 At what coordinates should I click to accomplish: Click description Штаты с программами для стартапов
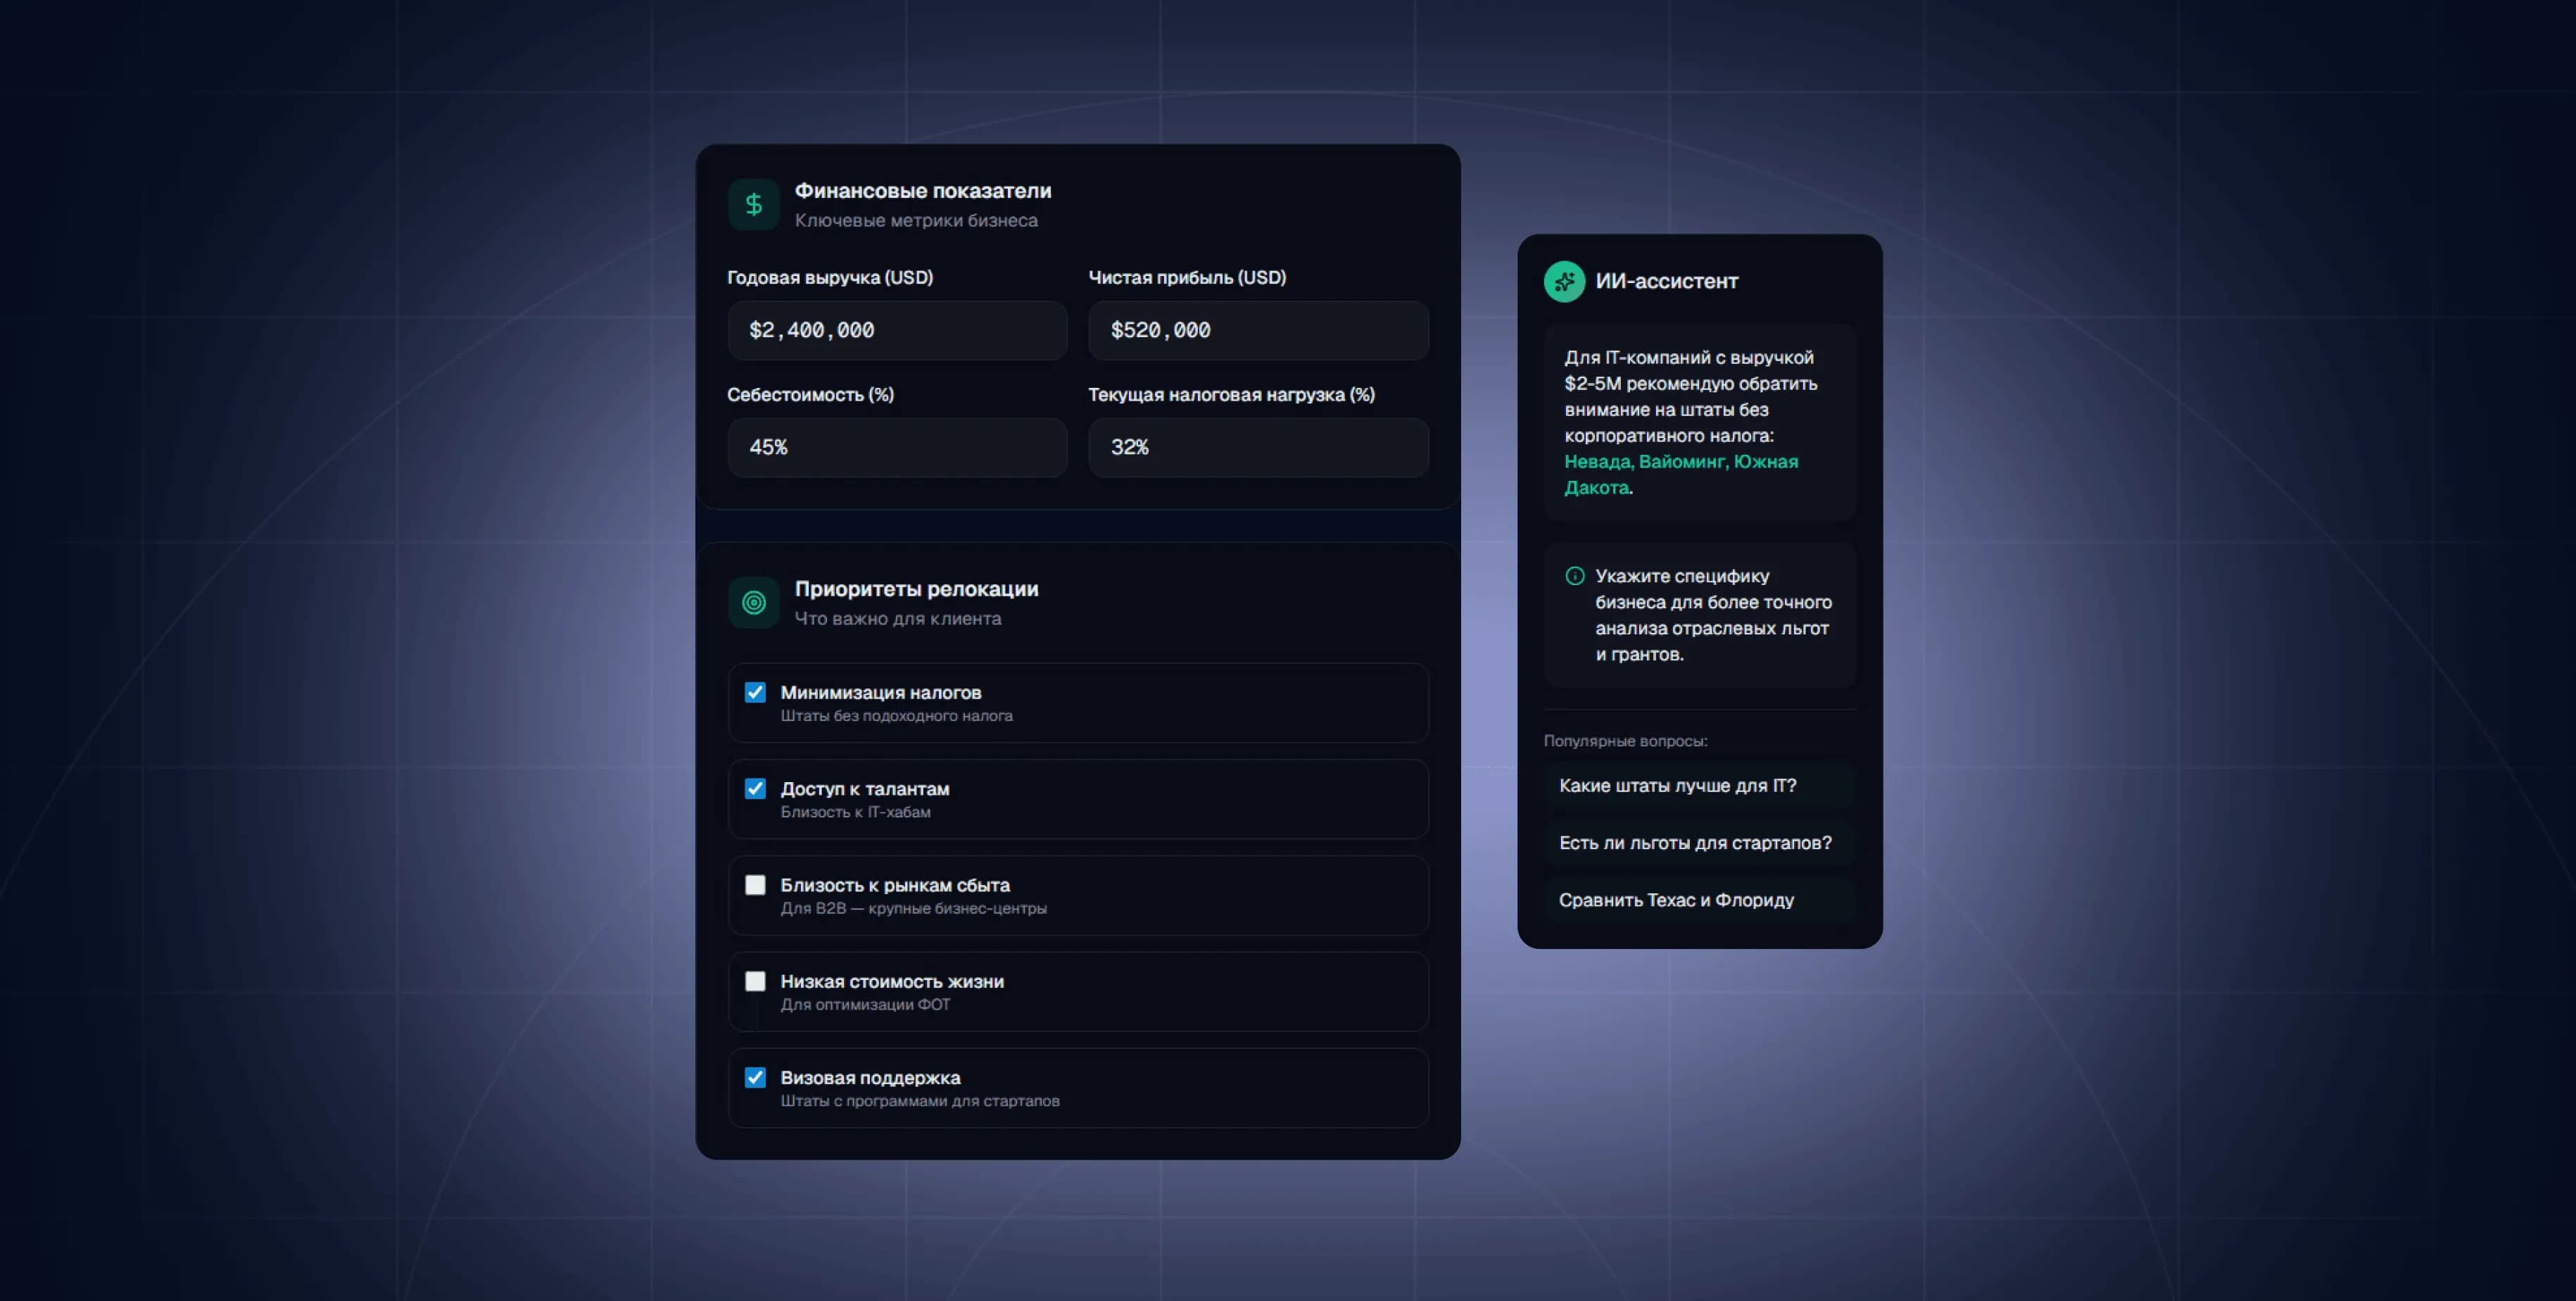point(920,1101)
